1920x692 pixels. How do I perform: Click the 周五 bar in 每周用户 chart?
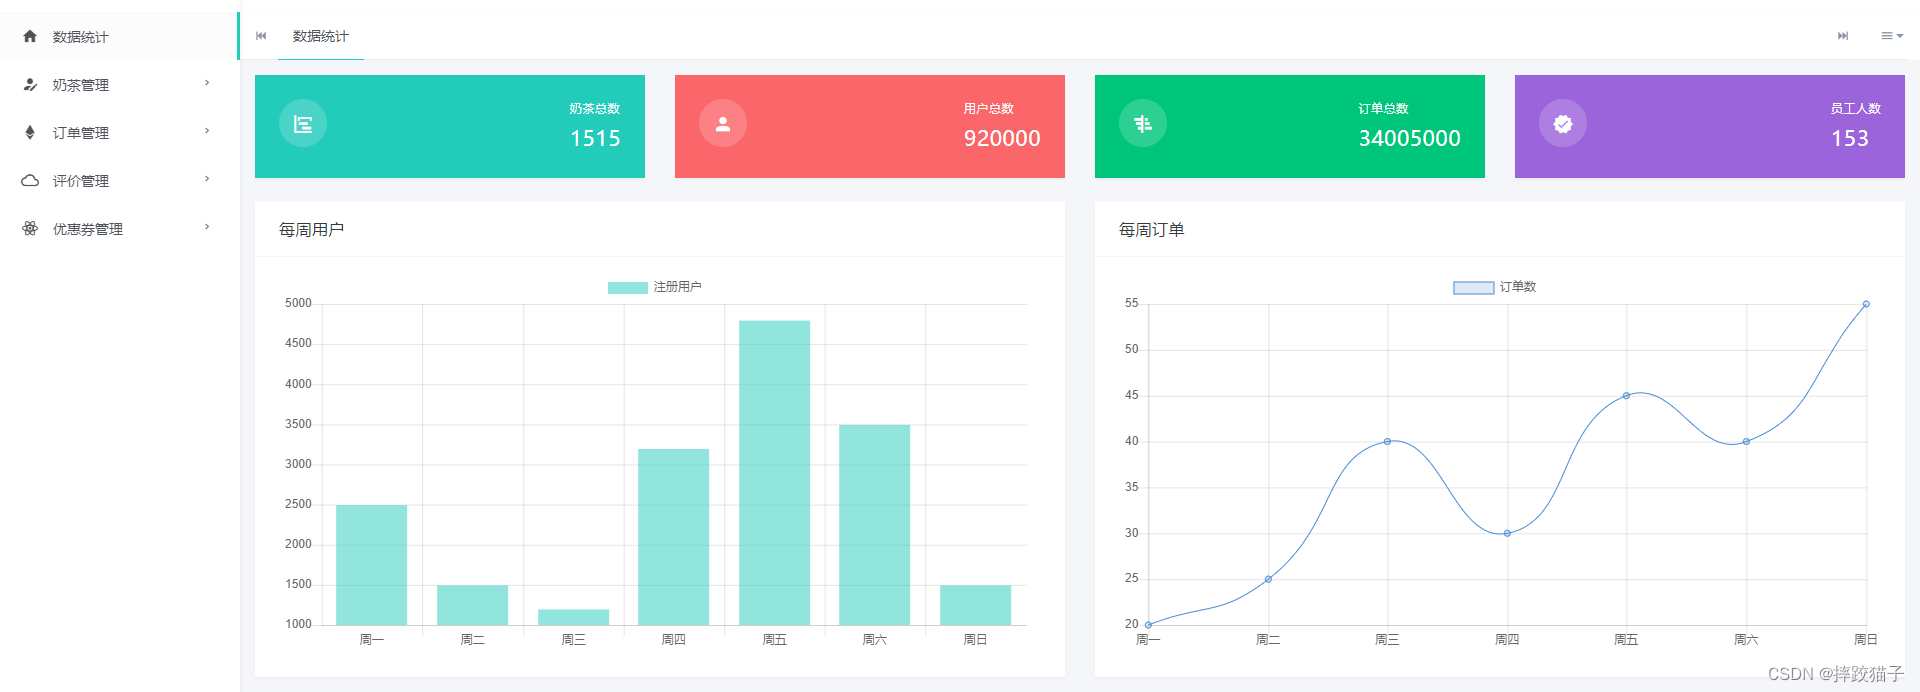click(774, 473)
